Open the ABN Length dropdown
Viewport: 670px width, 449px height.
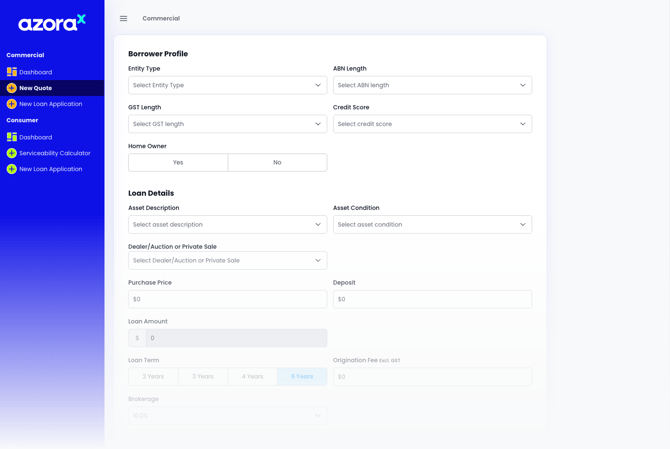pos(432,85)
